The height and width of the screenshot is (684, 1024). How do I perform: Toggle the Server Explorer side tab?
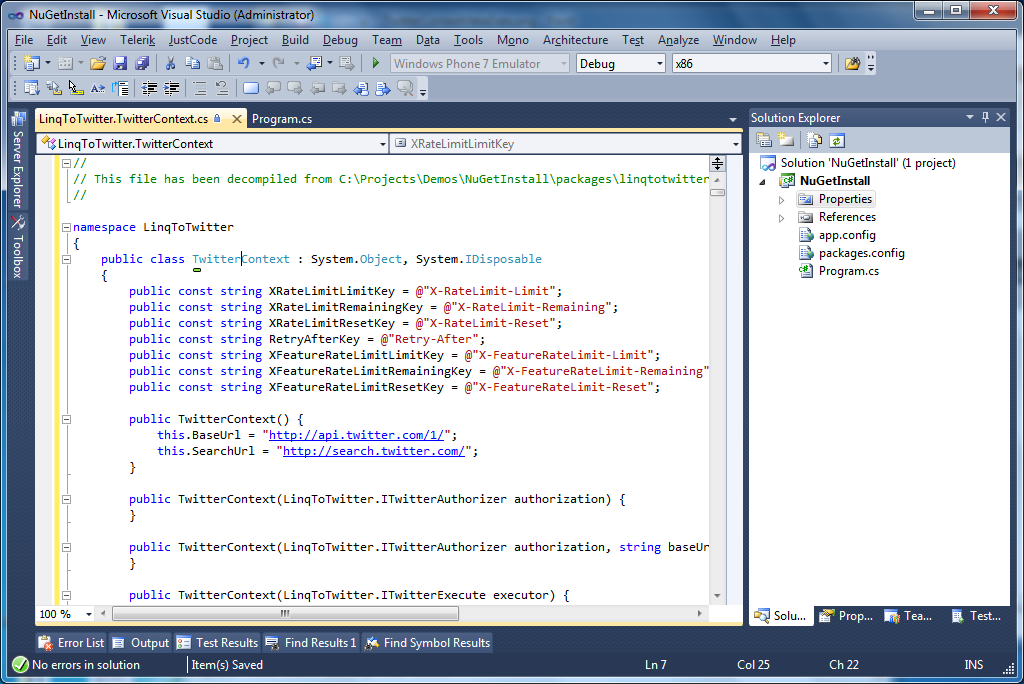tap(18, 159)
